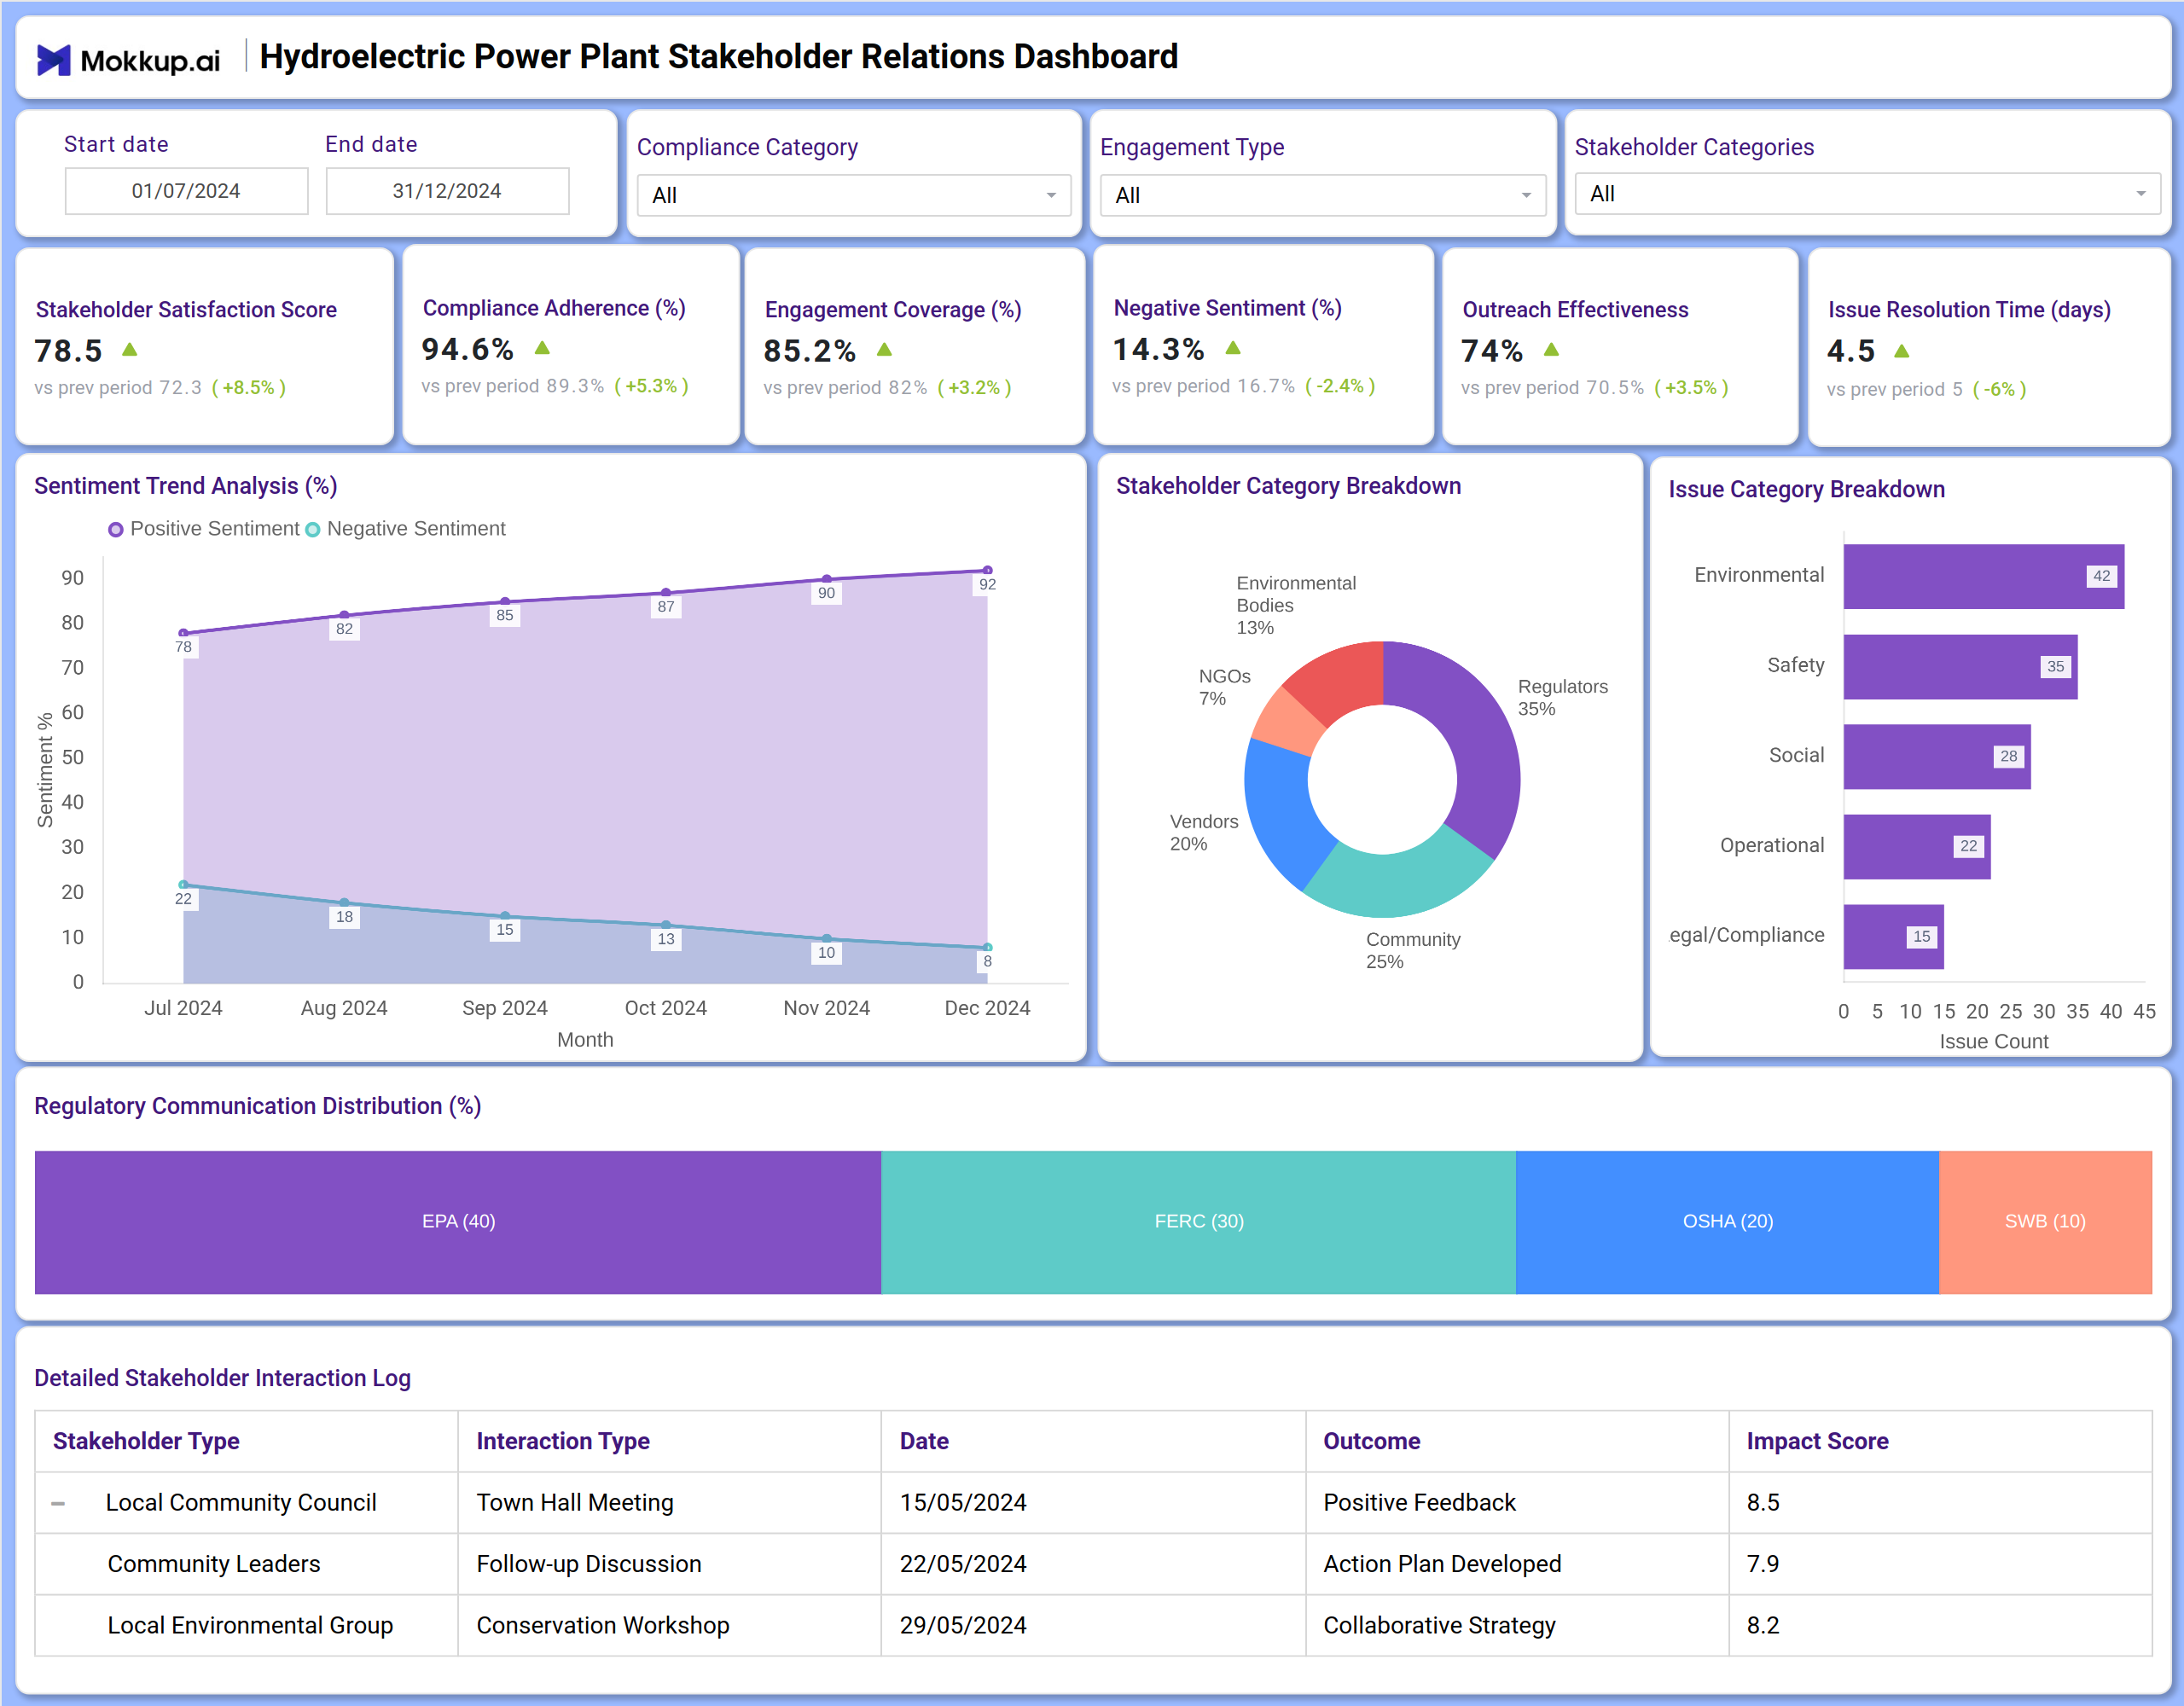Click the Positive Sentiment Jul 2024 point 78

click(183, 633)
